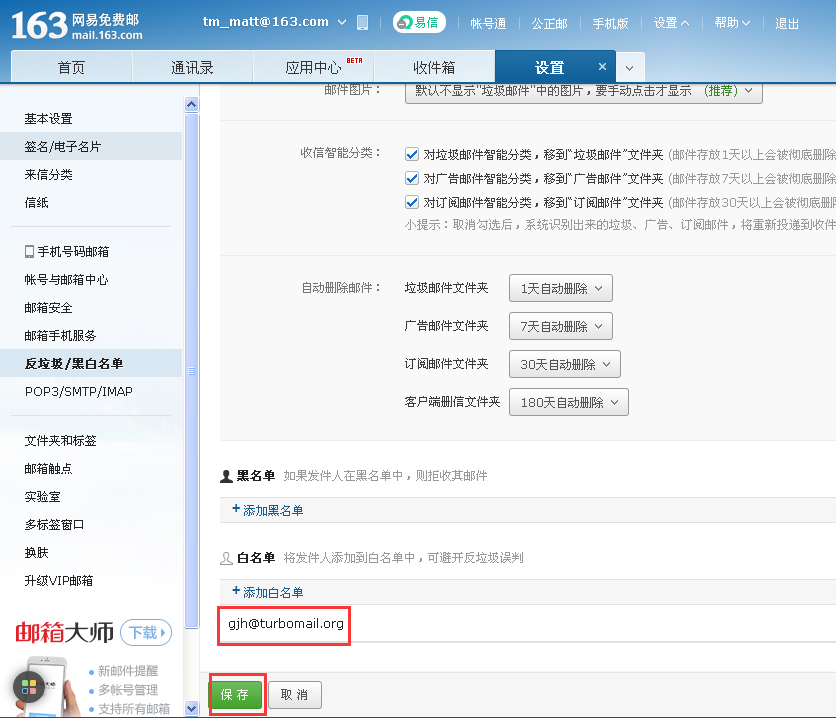This screenshot has width=836, height=718.
Task: Open 客户端删信文件夹 180天自动删除 dropdown
Action: point(568,402)
